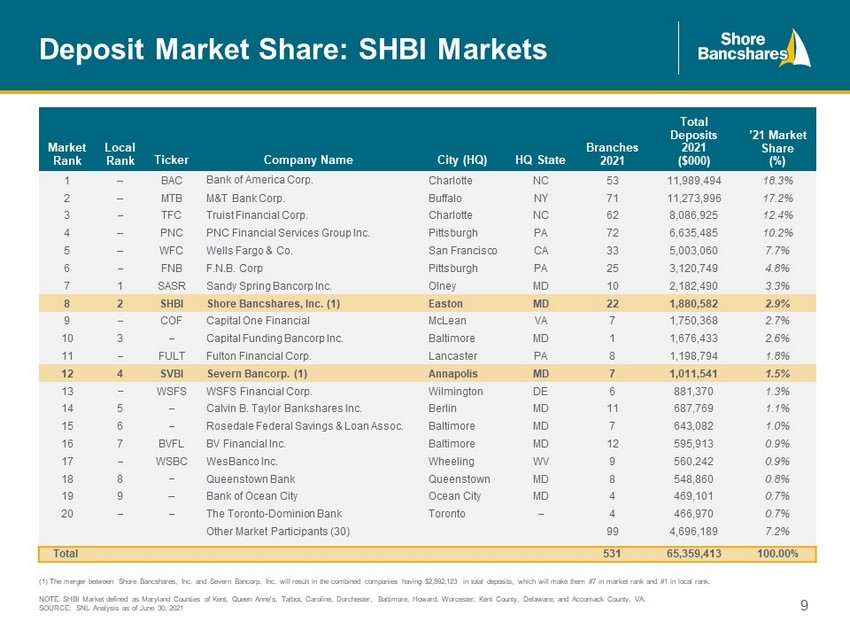850x638 pixels.
Task: Click the 'Branches 2021' column header
Action: 612,154
